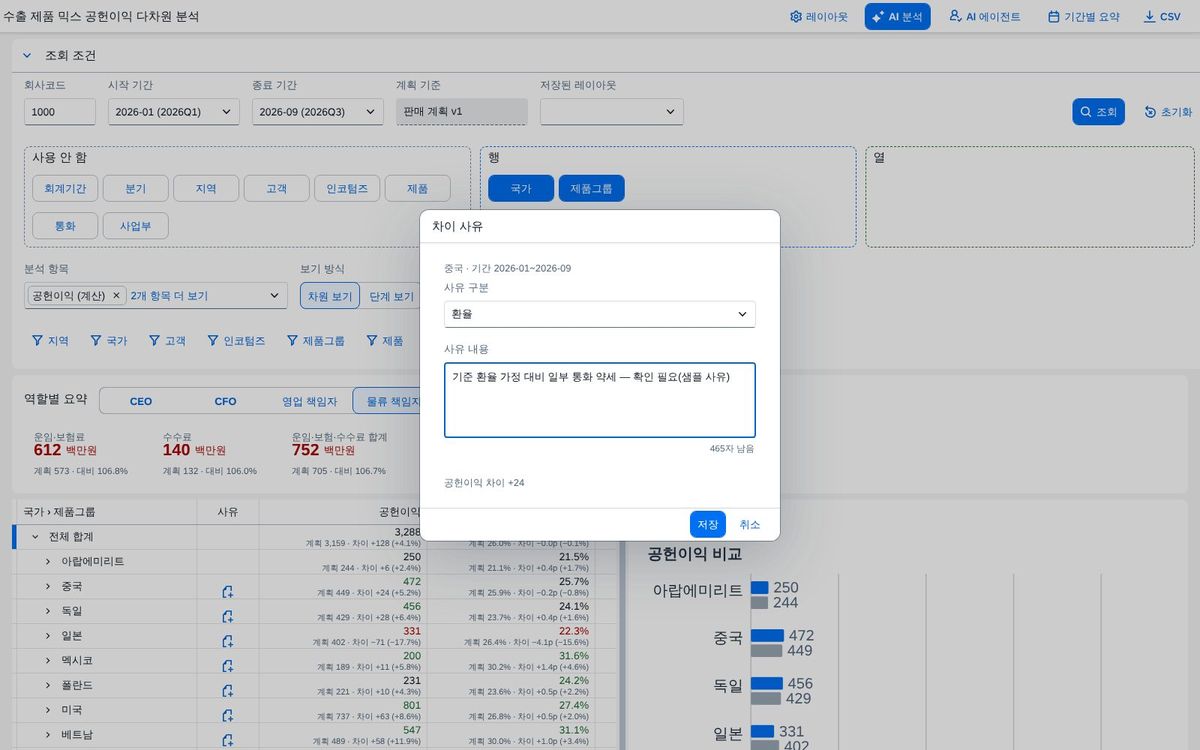Add reason note for 중국 row

pyautogui.click(x=228, y=592)
